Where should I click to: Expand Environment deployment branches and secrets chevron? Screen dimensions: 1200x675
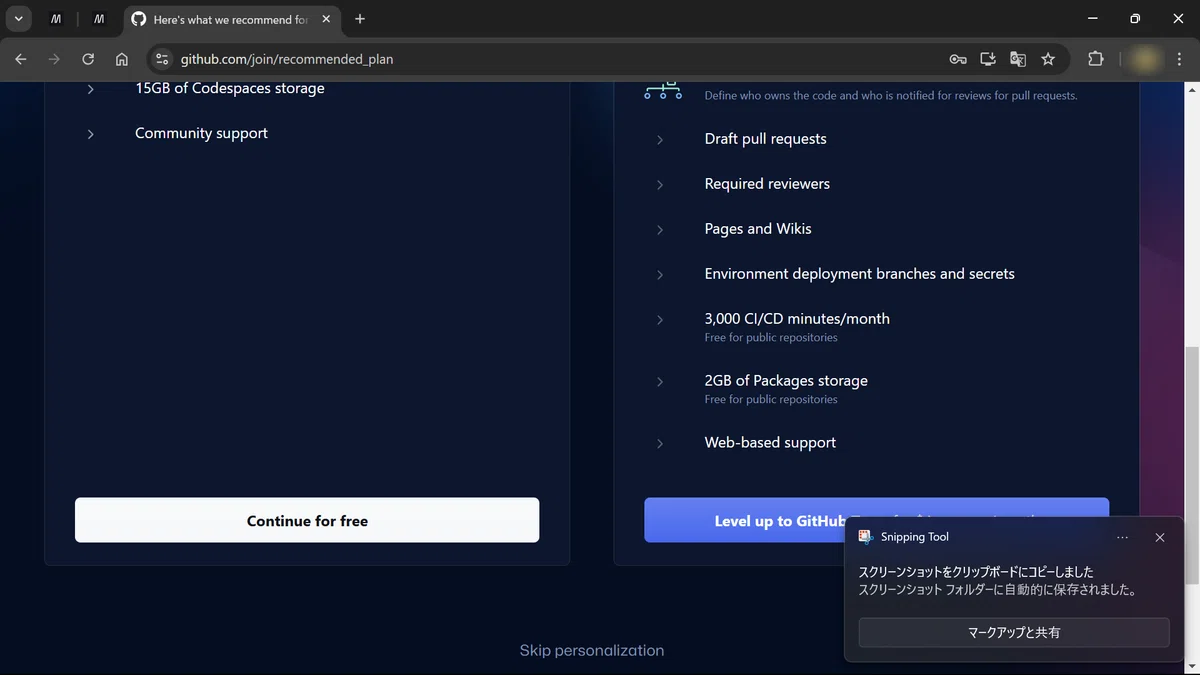tap(660, 275)
